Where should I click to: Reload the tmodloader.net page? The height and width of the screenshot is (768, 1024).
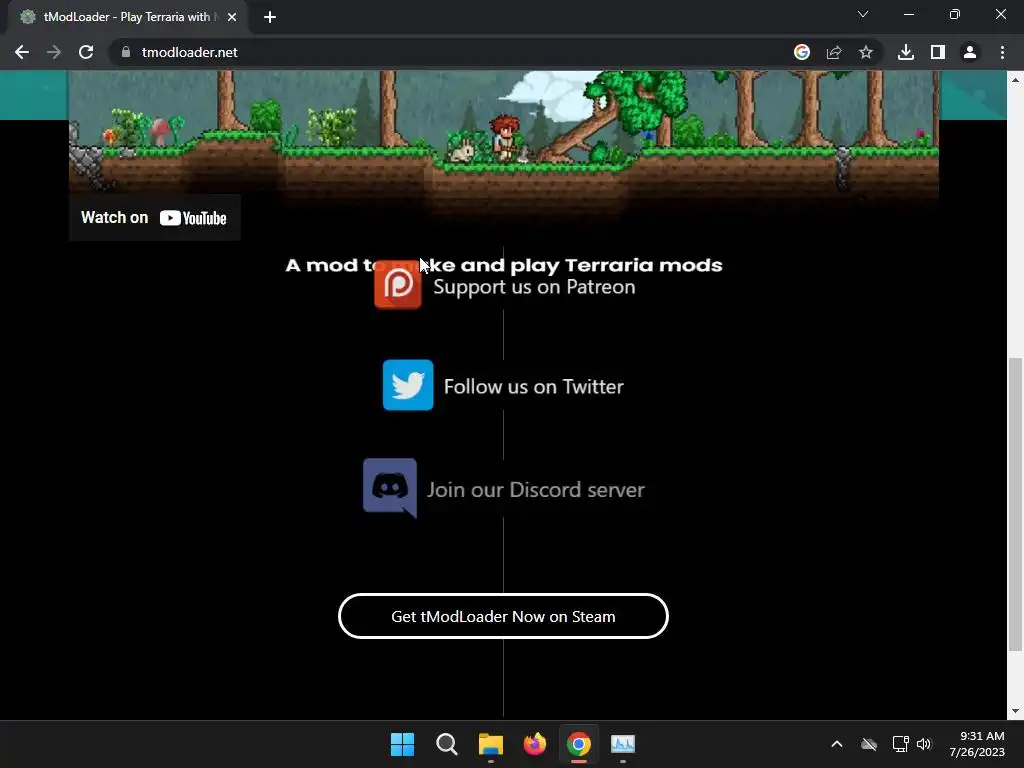(x=86, y=52)
